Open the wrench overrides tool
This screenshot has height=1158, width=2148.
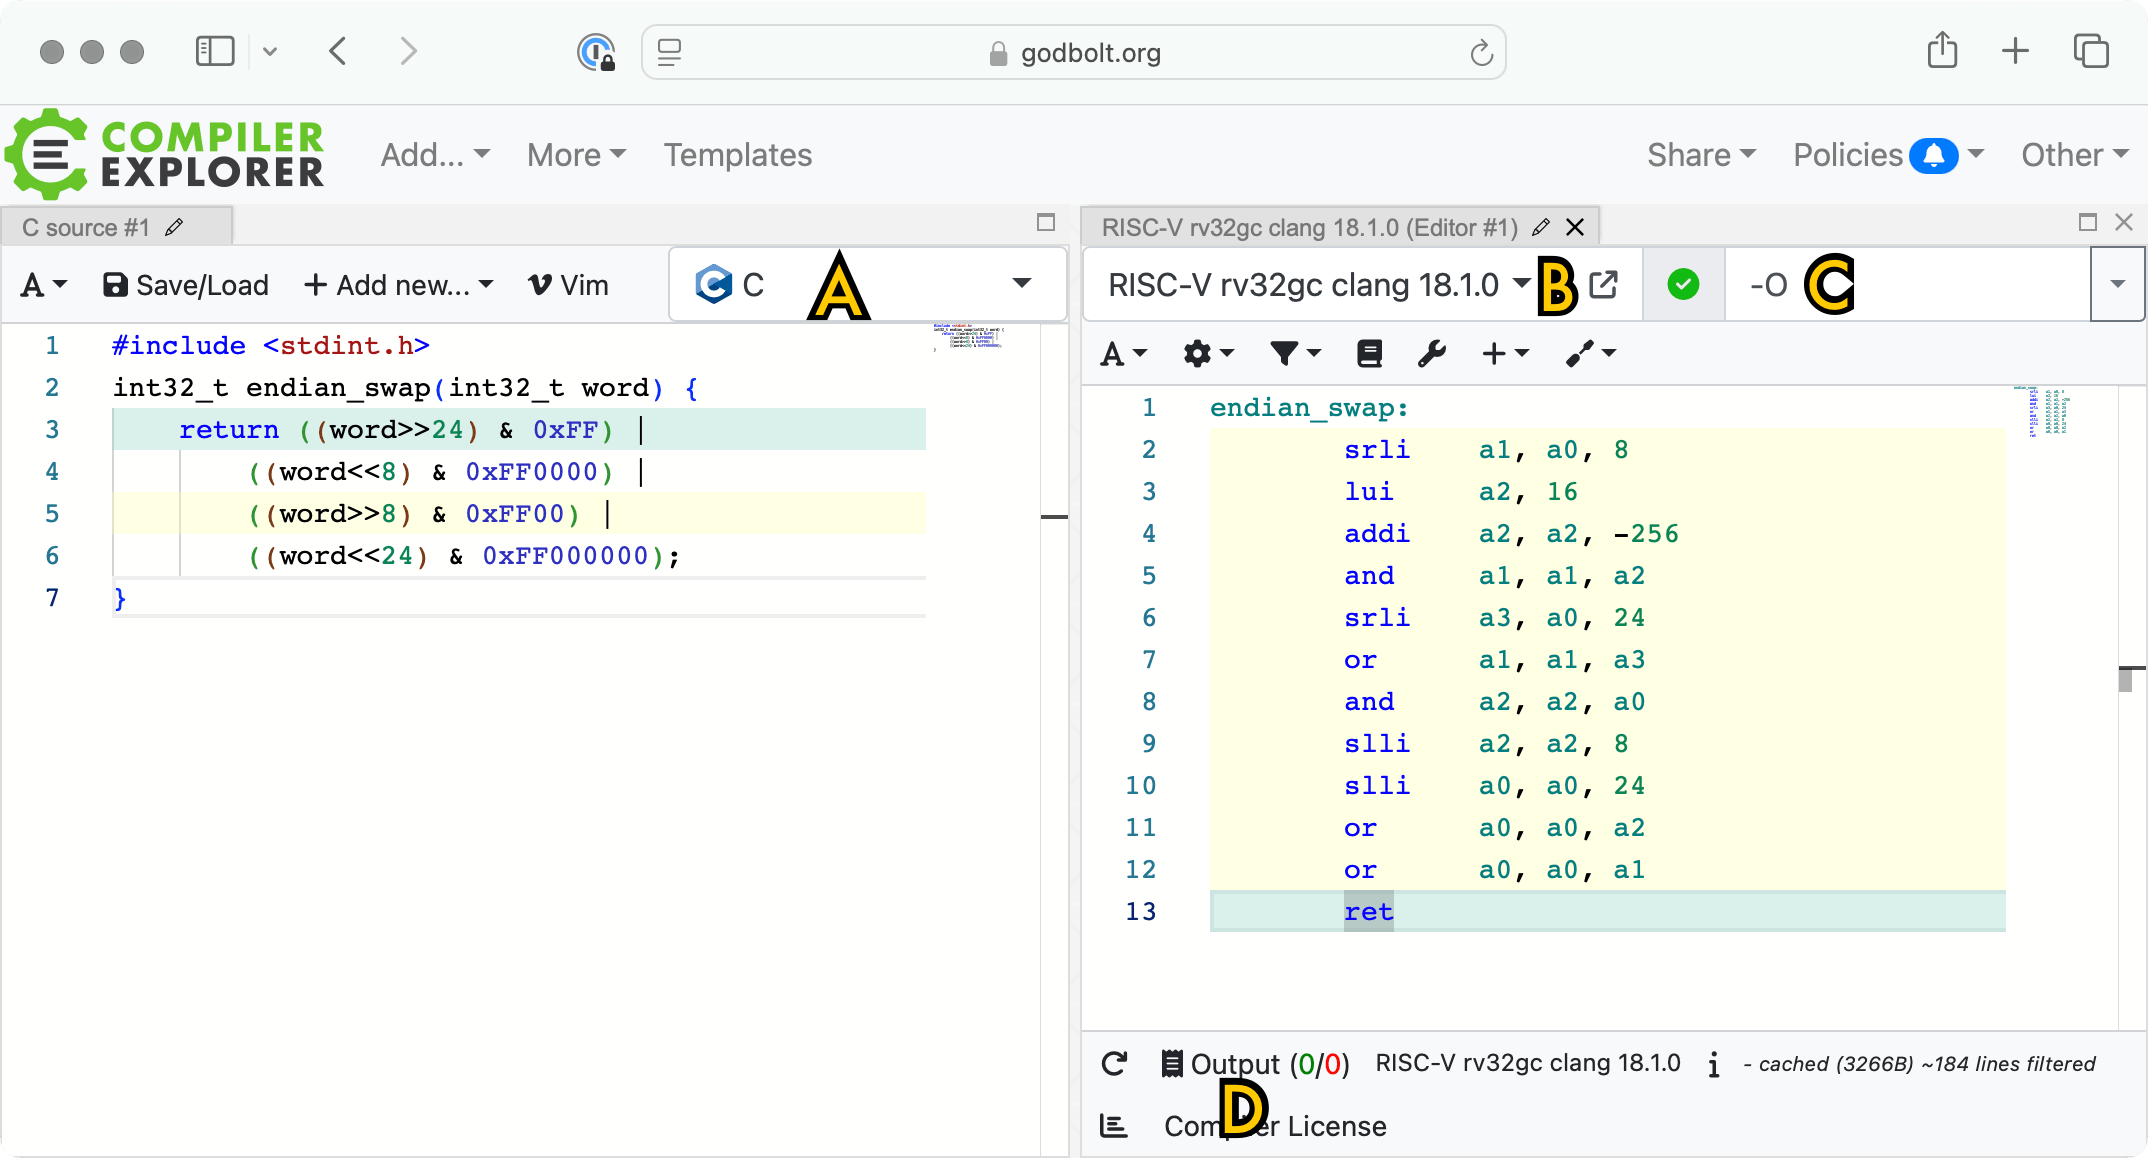(x=1431, y=353)
